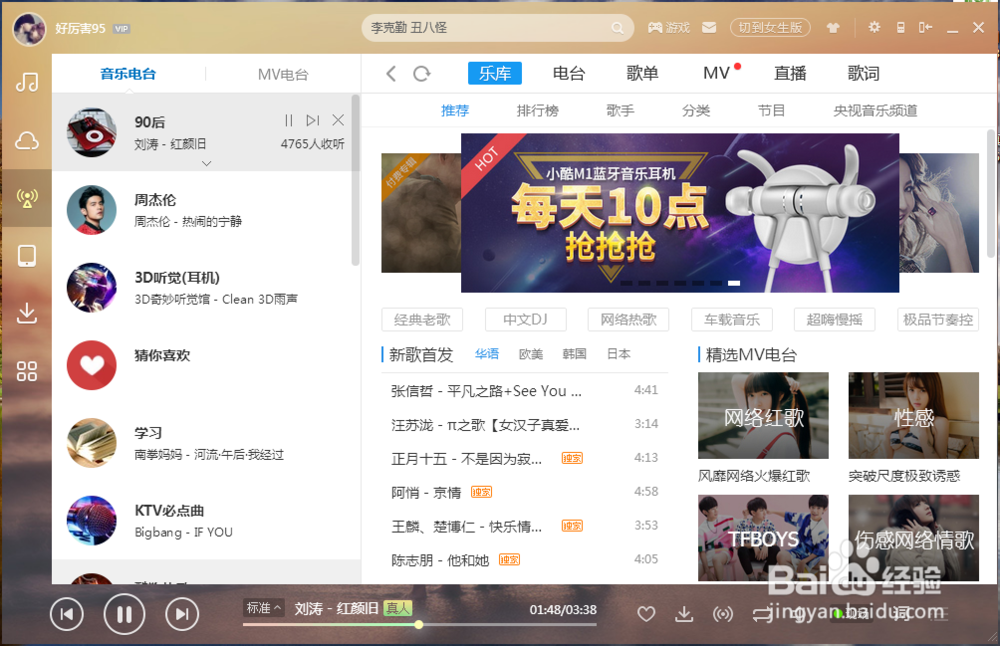
Task: Open the MV tab
Action: click(716, 73)
